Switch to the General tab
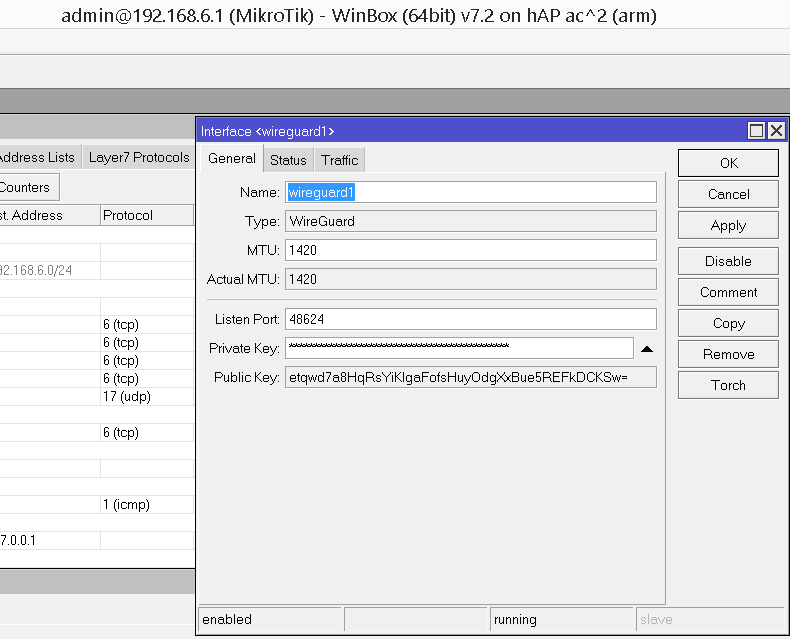This screenshot has height=639, width=790. pyautogui.click(x=232, y=159)
